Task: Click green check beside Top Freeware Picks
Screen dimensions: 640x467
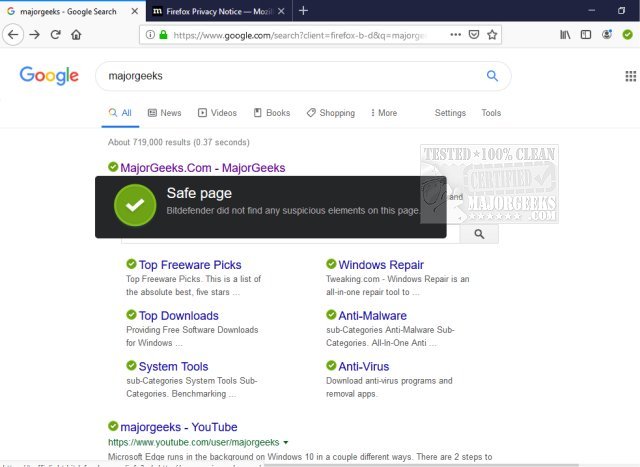Action: tap(131, 264)
